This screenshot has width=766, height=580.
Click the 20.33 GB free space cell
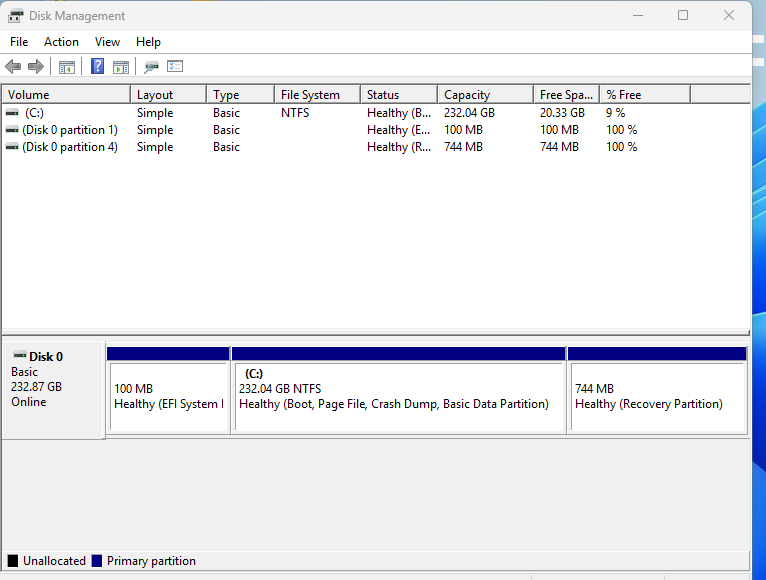562,113
